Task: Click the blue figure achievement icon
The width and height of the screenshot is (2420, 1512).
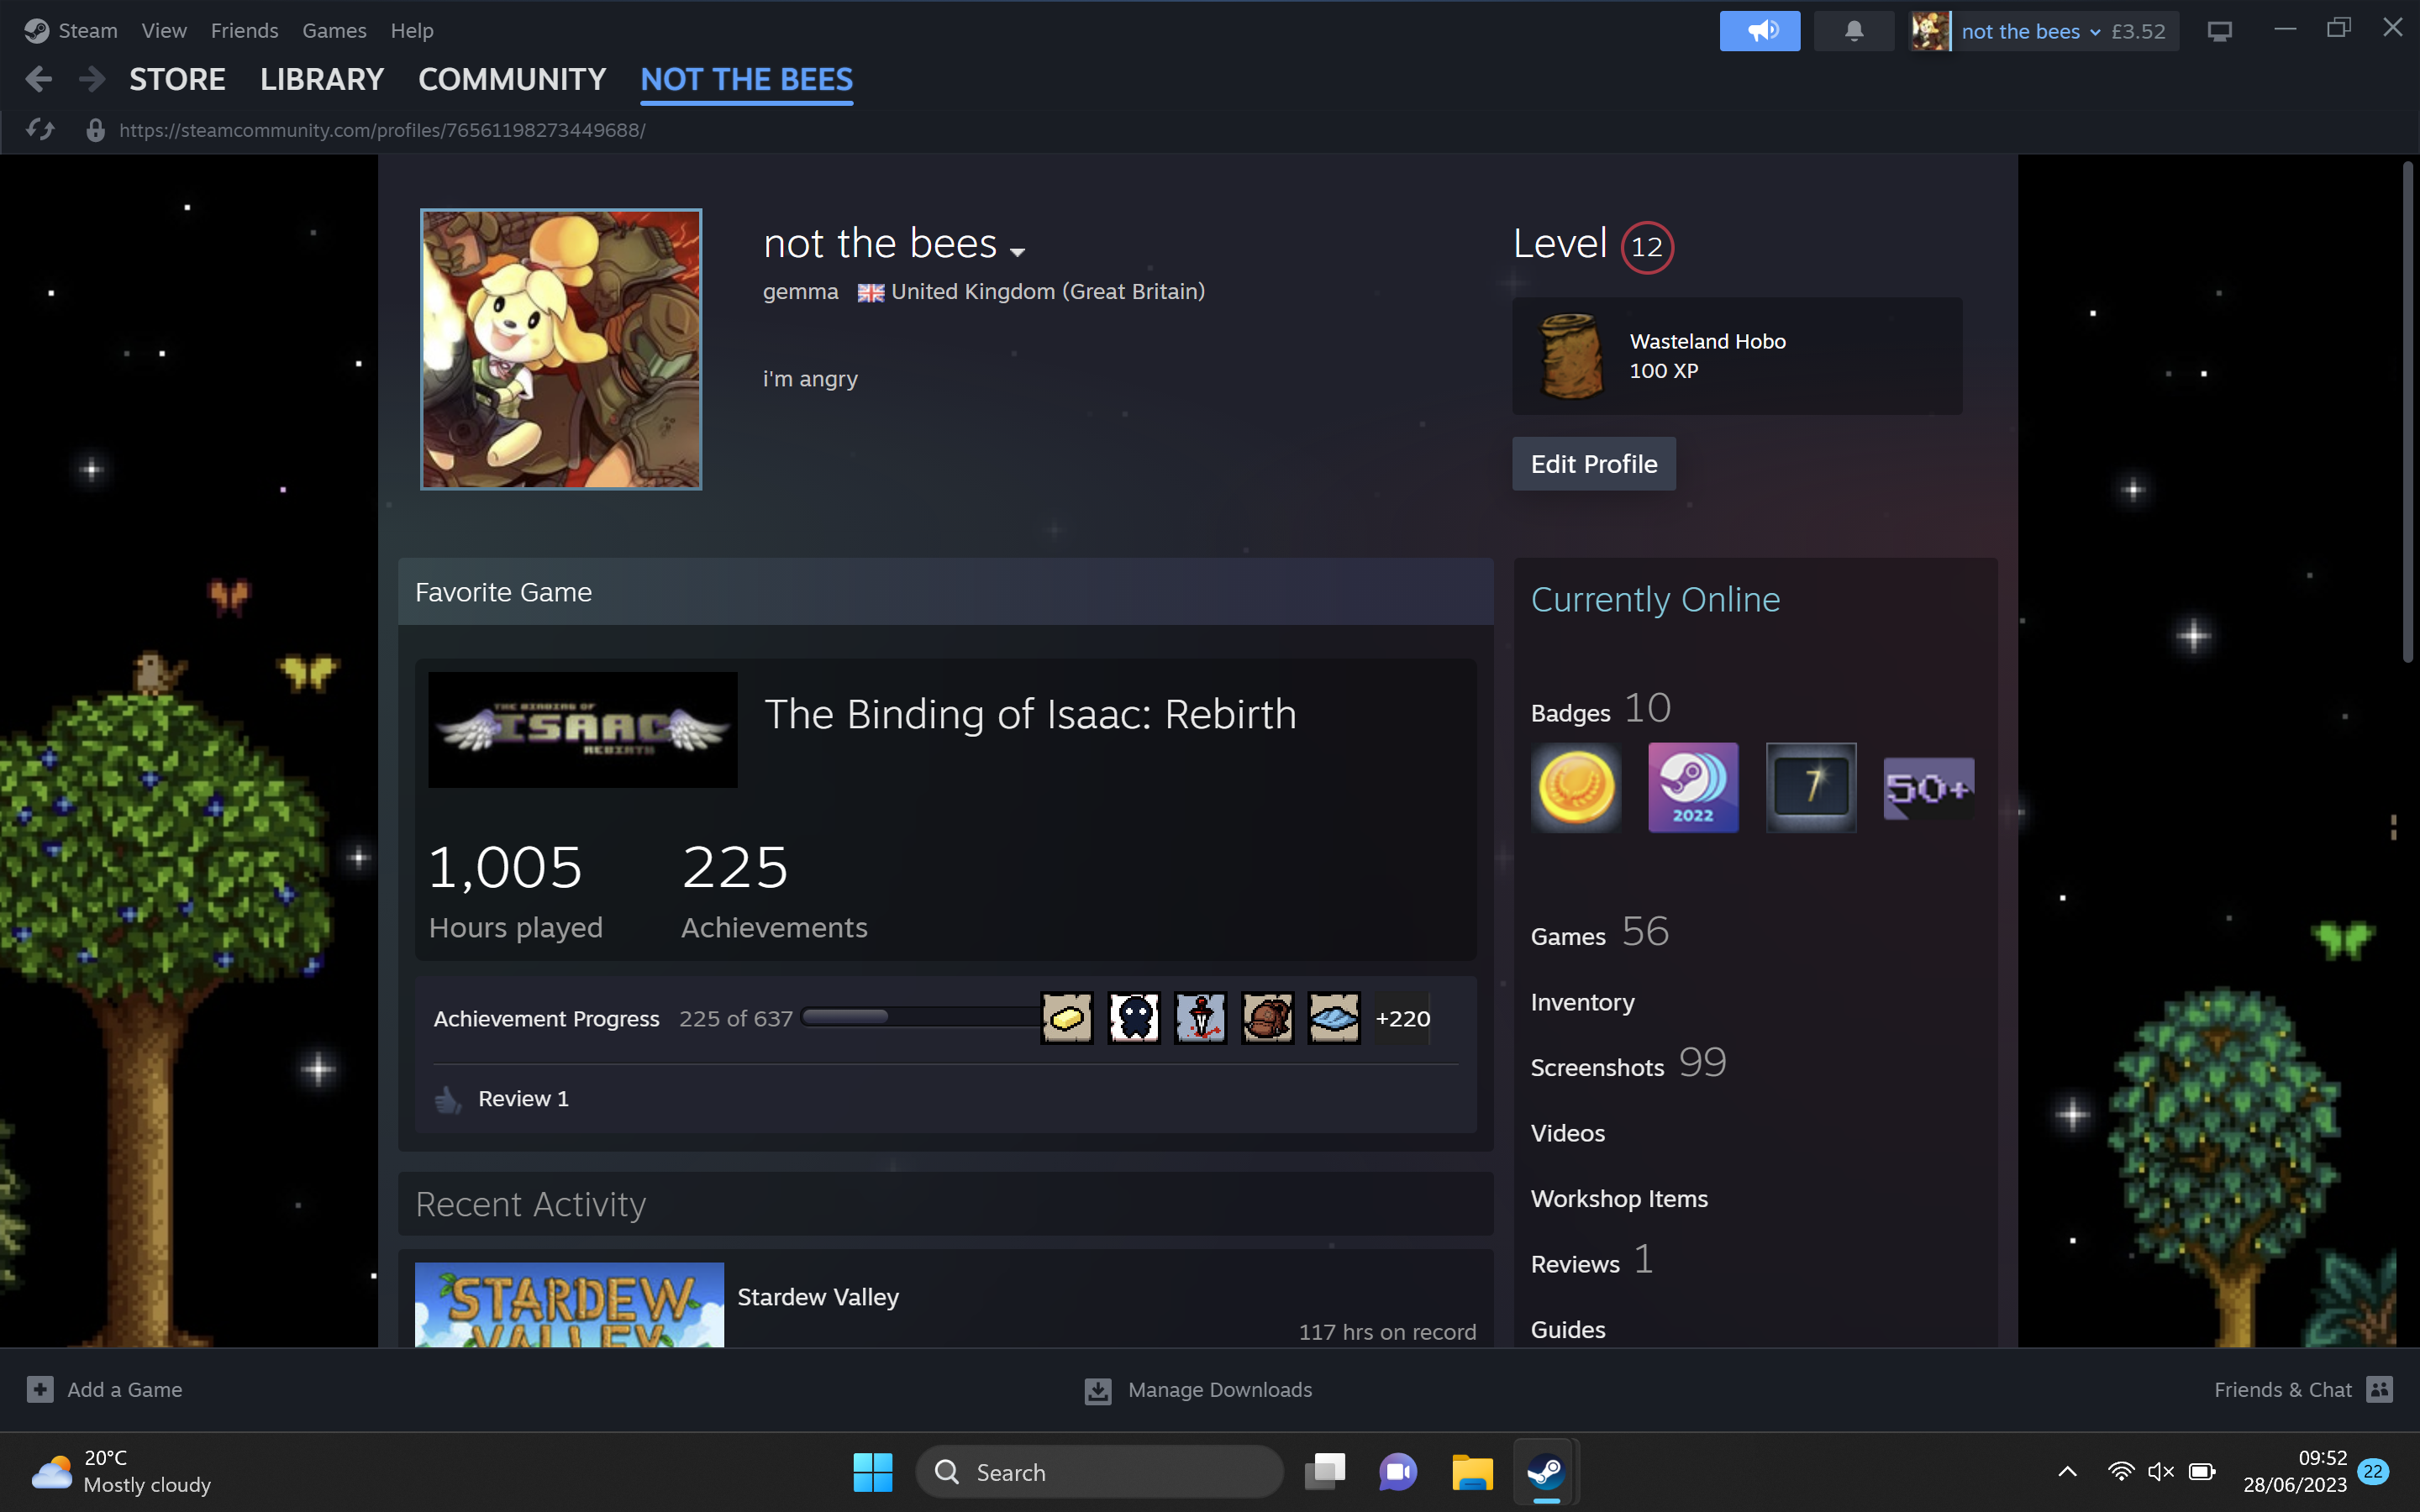Action: coord(1201,1018)
